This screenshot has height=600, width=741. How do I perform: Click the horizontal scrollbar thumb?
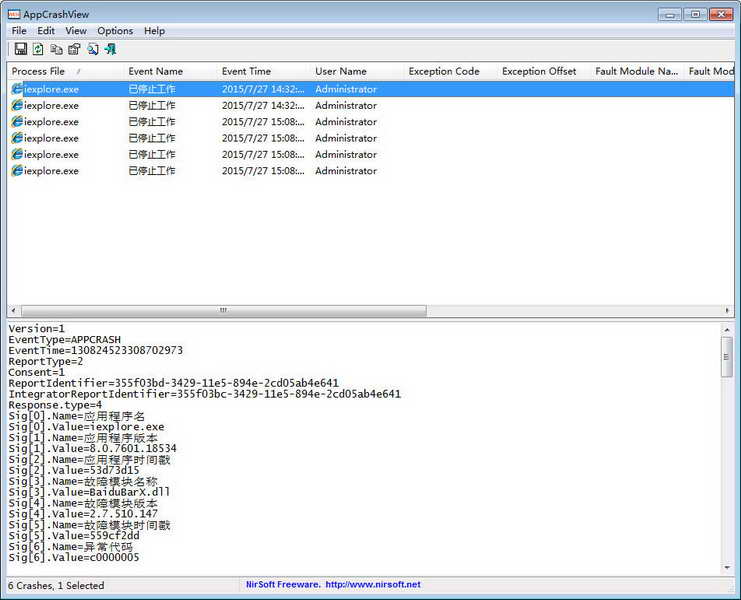pyautogui.click(x=224, y=310)
